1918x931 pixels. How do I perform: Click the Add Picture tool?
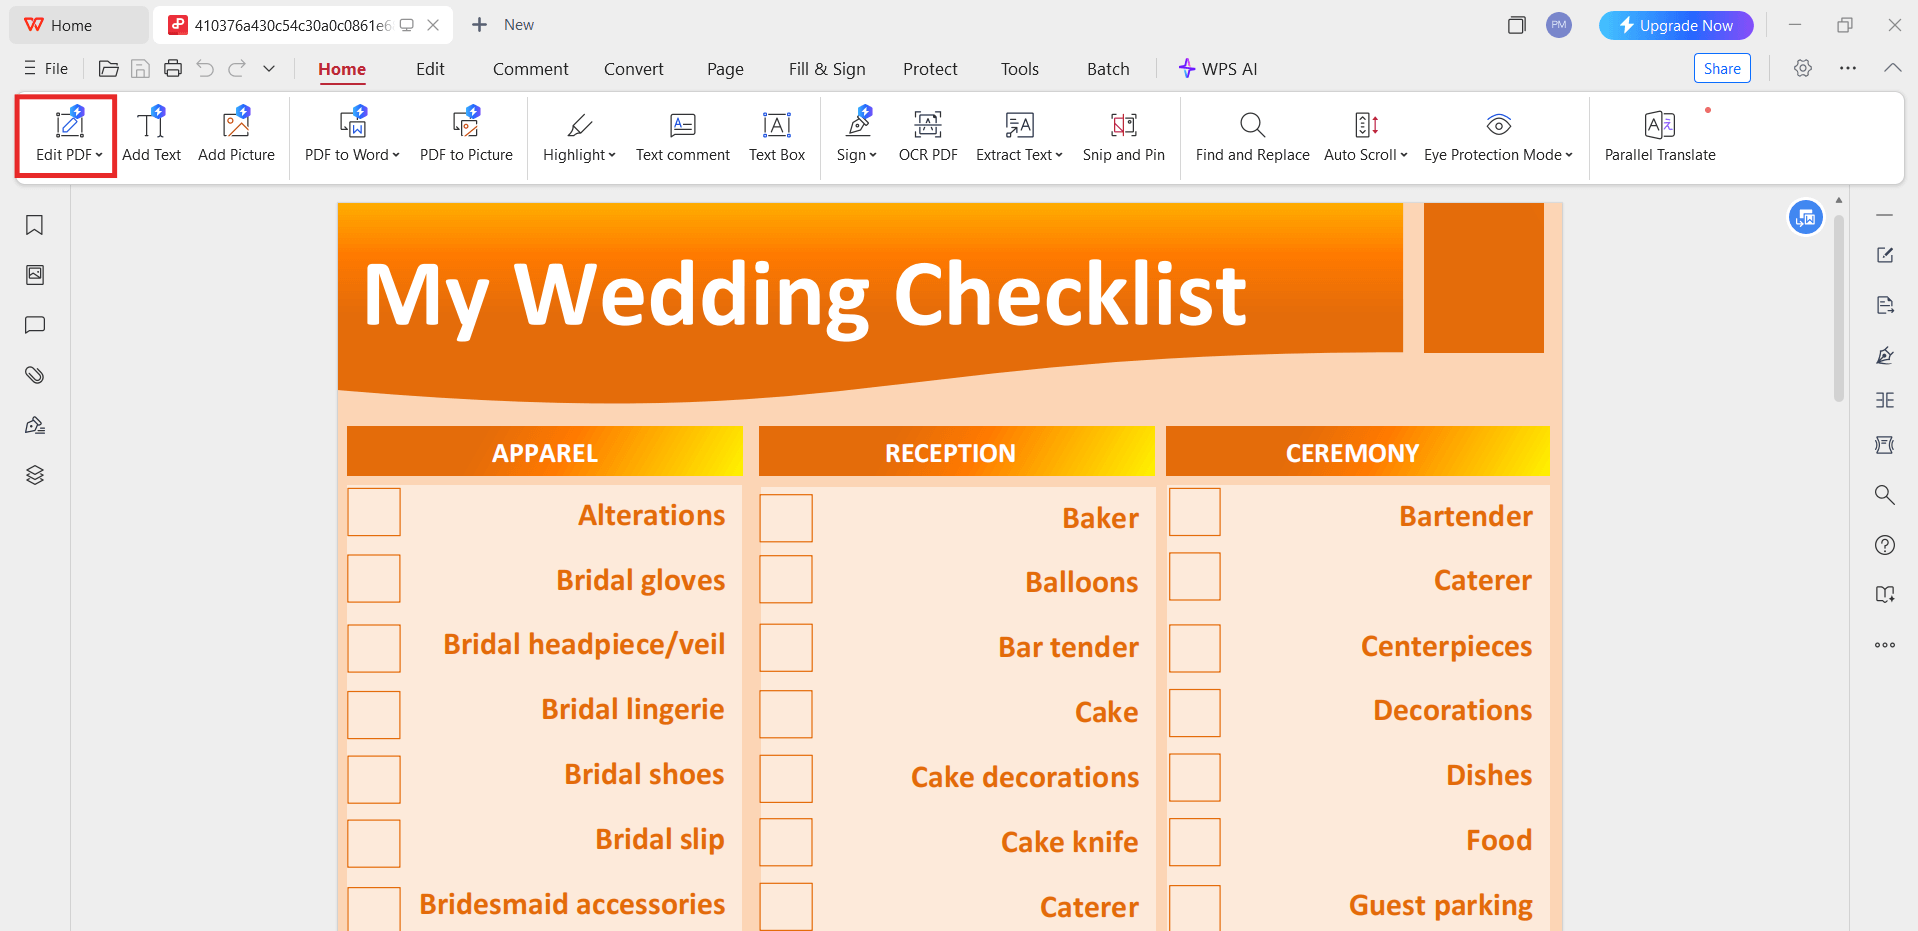(x=236, y=135)
